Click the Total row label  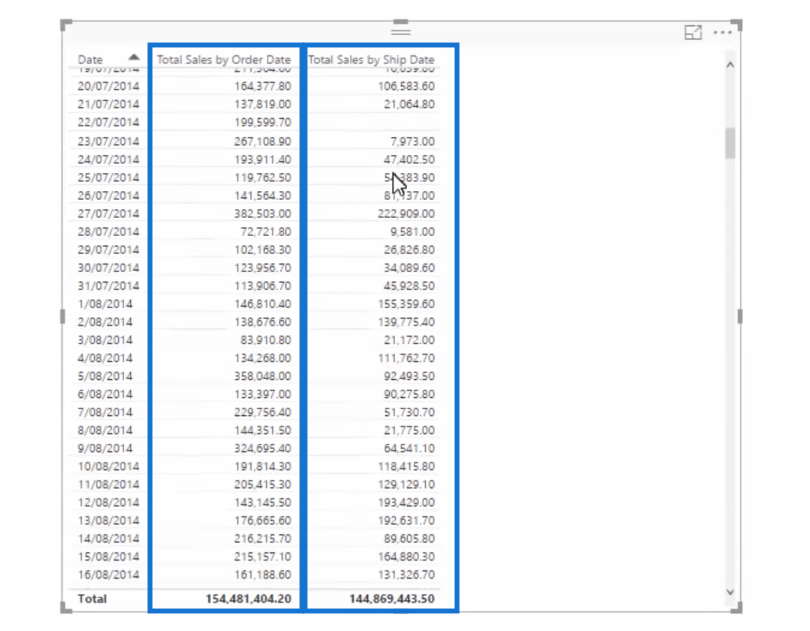click(x=92, y=598)
